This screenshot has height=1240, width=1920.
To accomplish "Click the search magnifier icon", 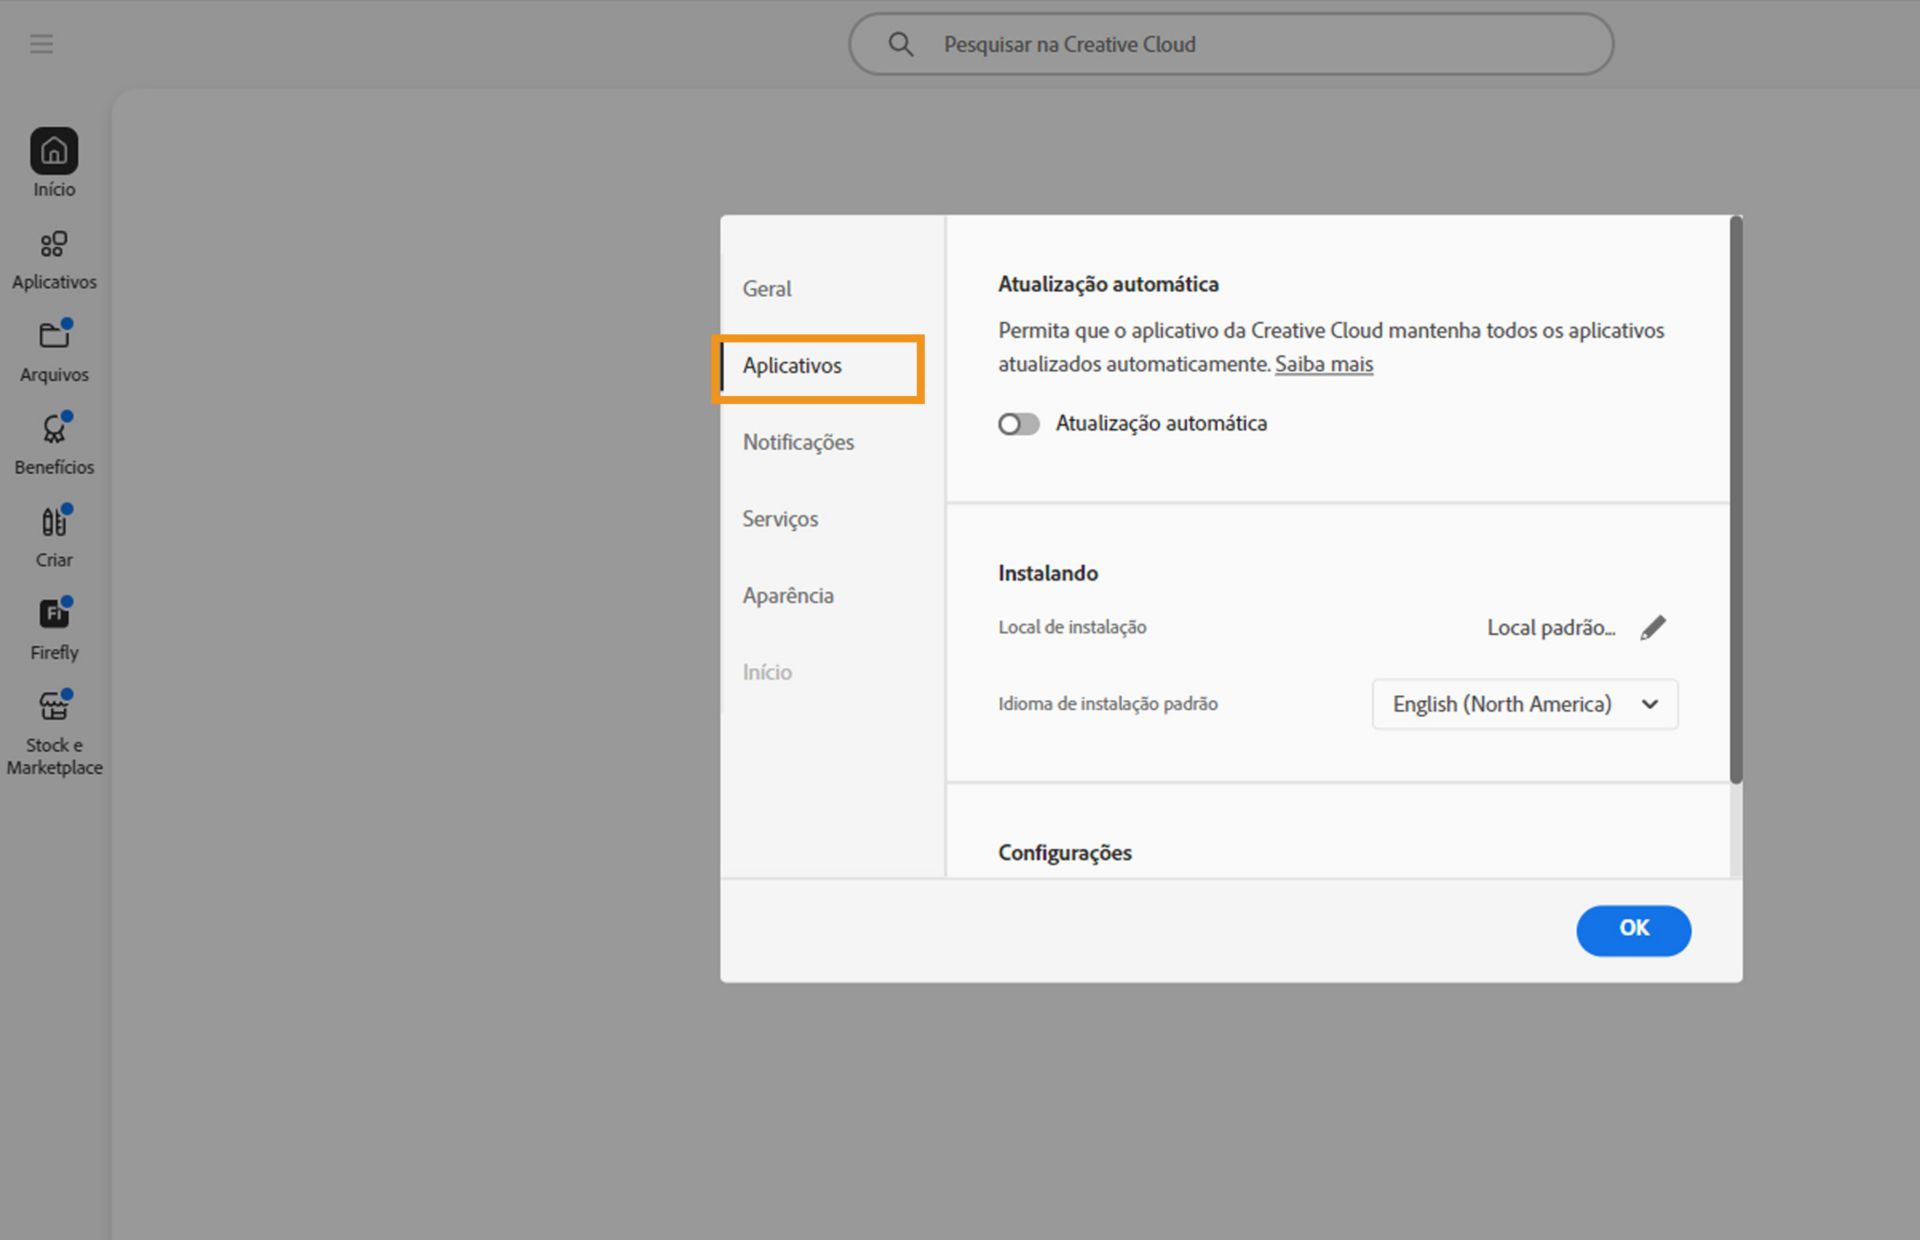I will tap(900, 44).
